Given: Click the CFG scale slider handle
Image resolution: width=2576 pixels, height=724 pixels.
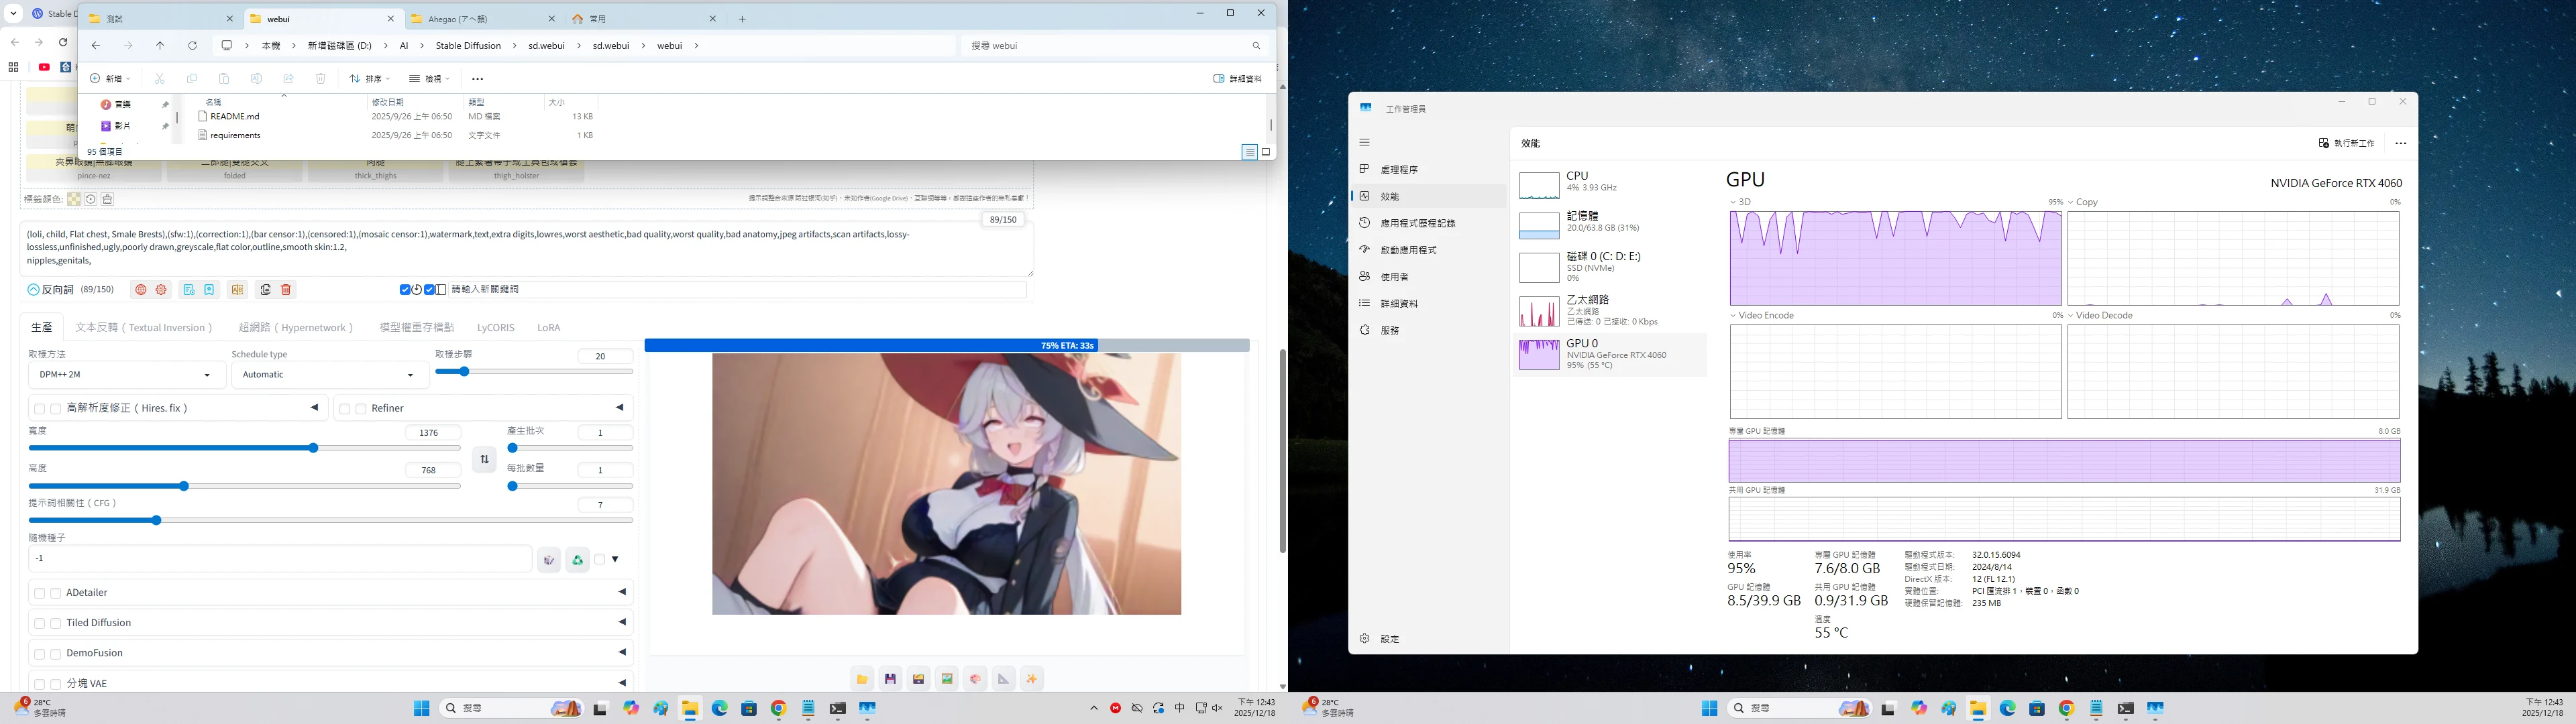Looking at the screenshot, I should point(156,520).
